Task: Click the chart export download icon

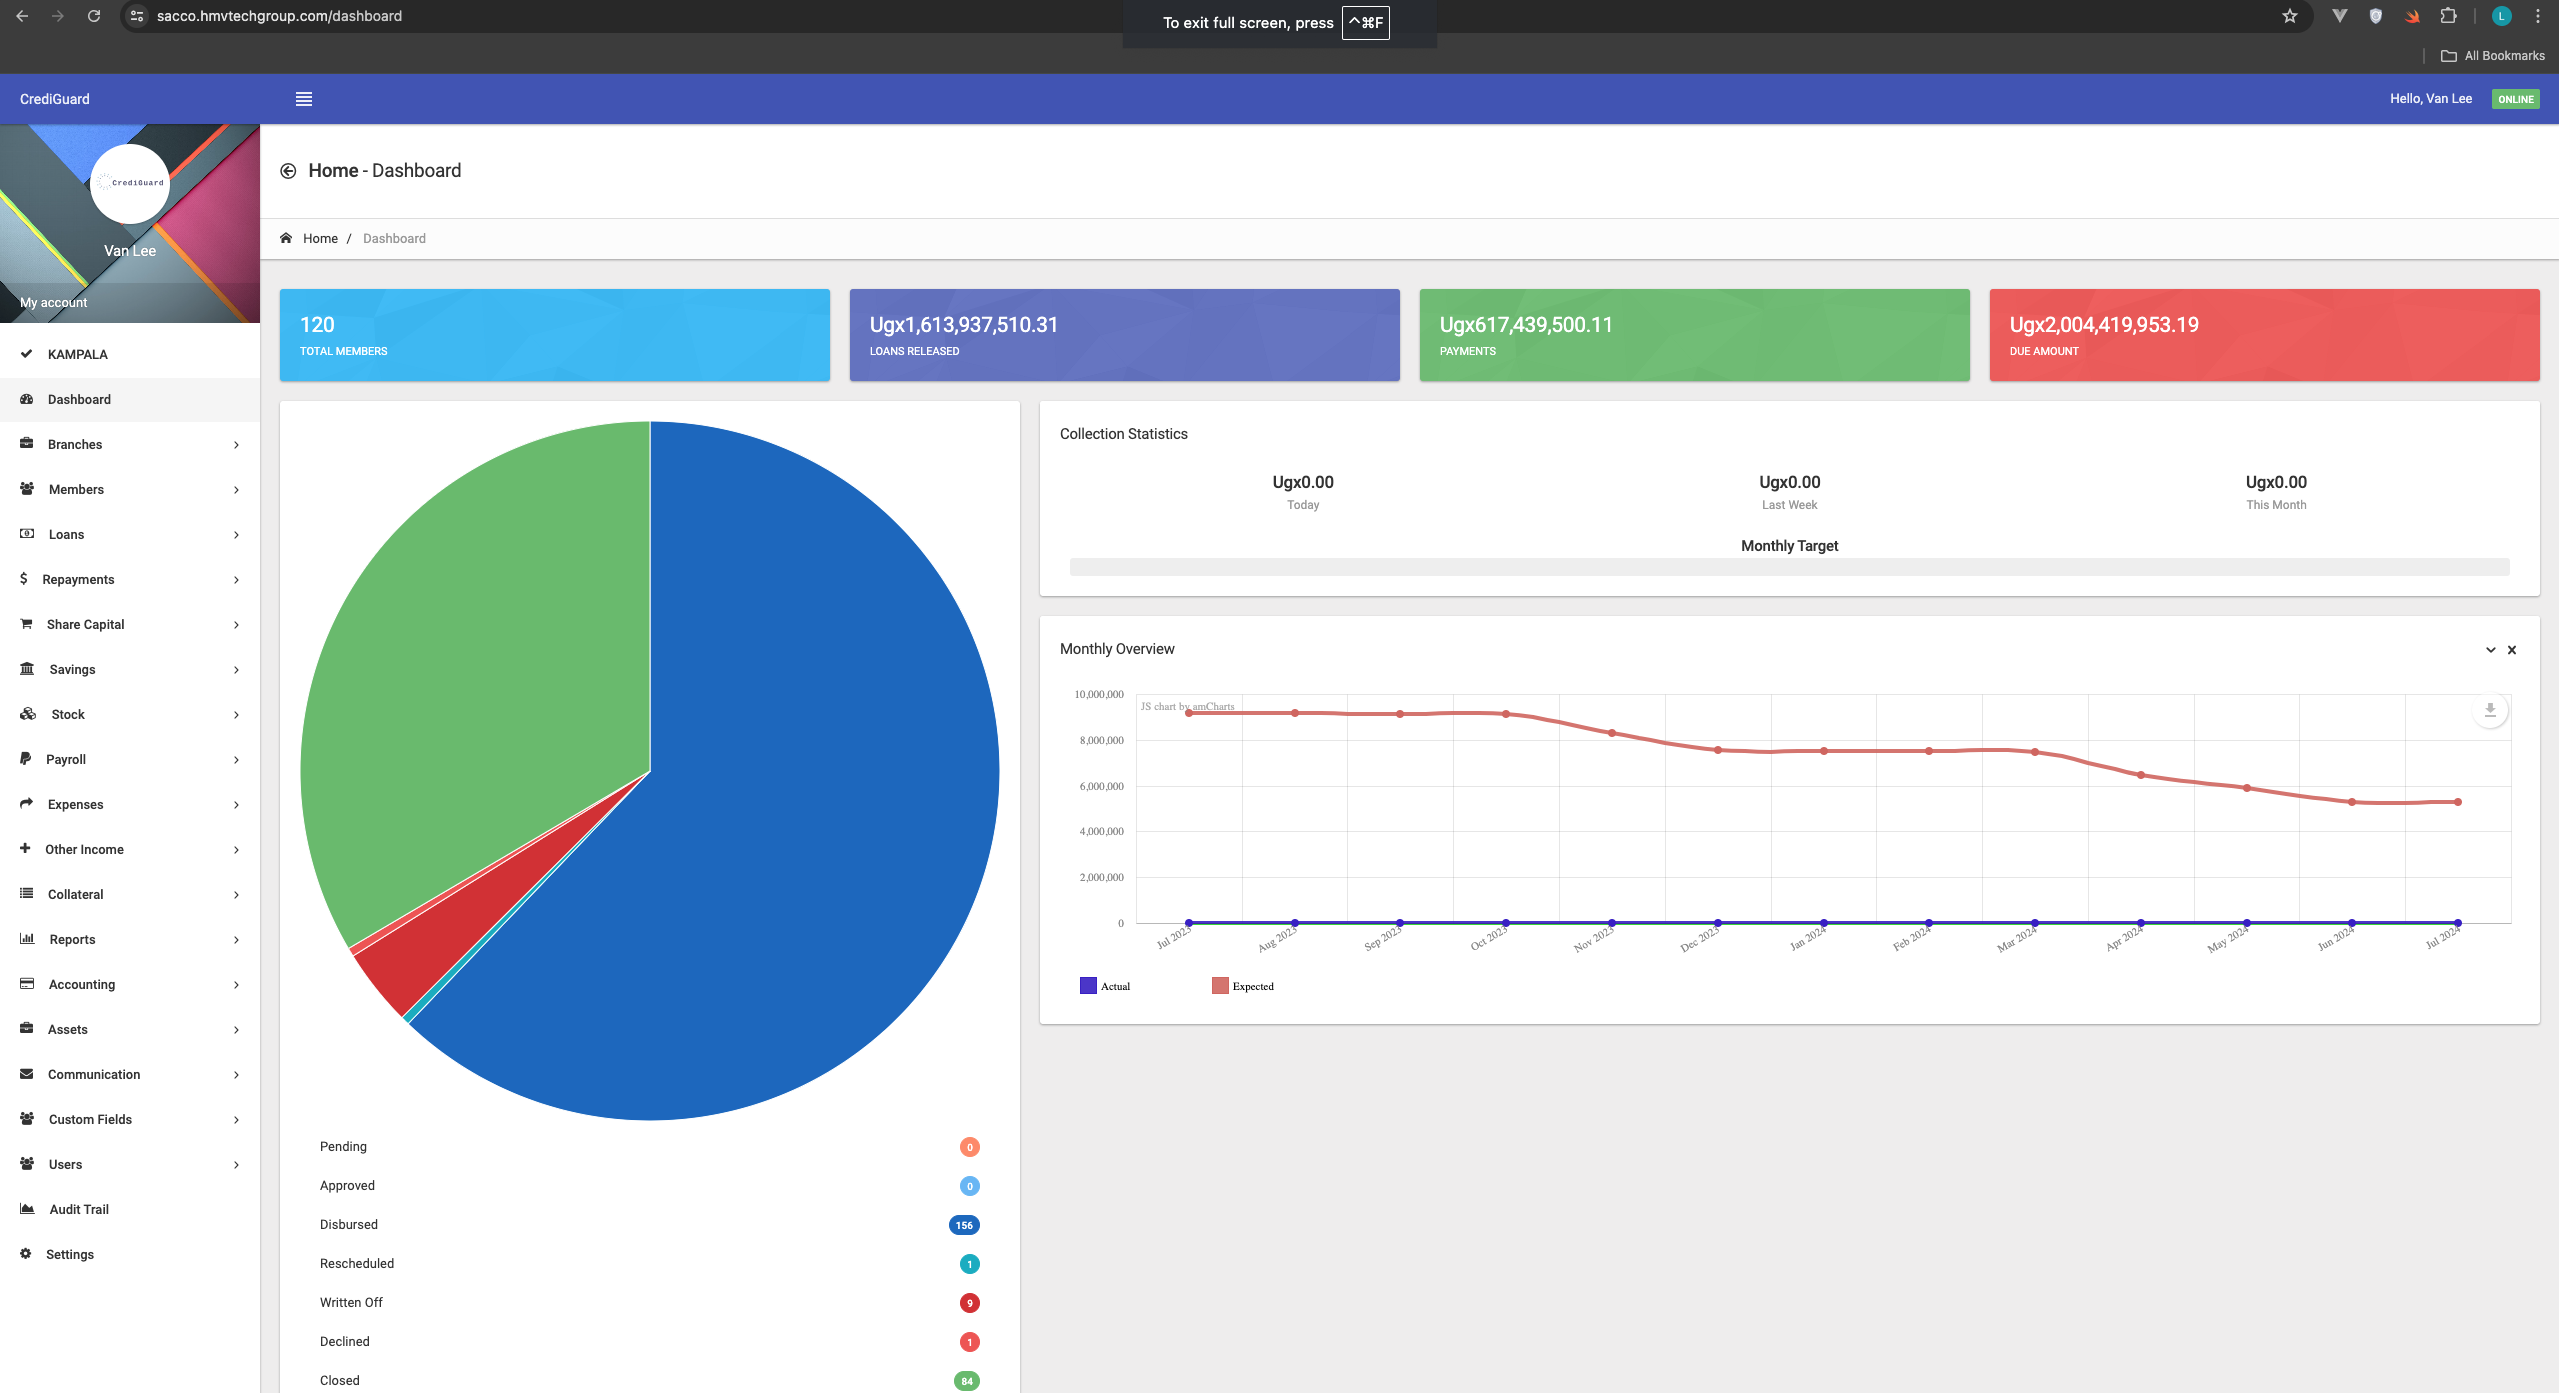Action: click(2490, 710)
